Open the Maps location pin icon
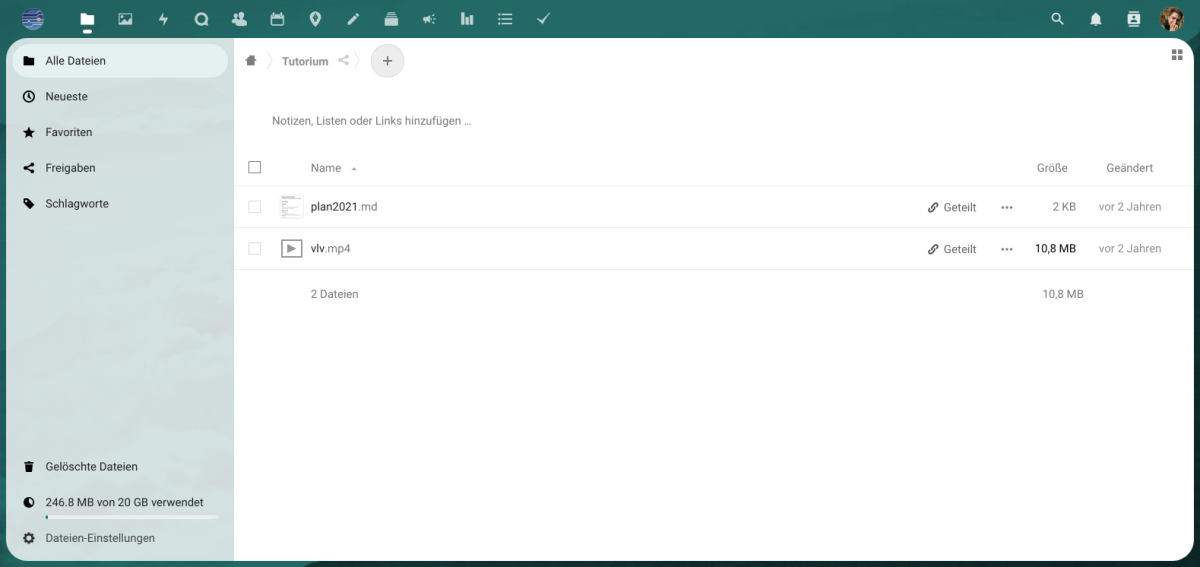 point(315,19)
